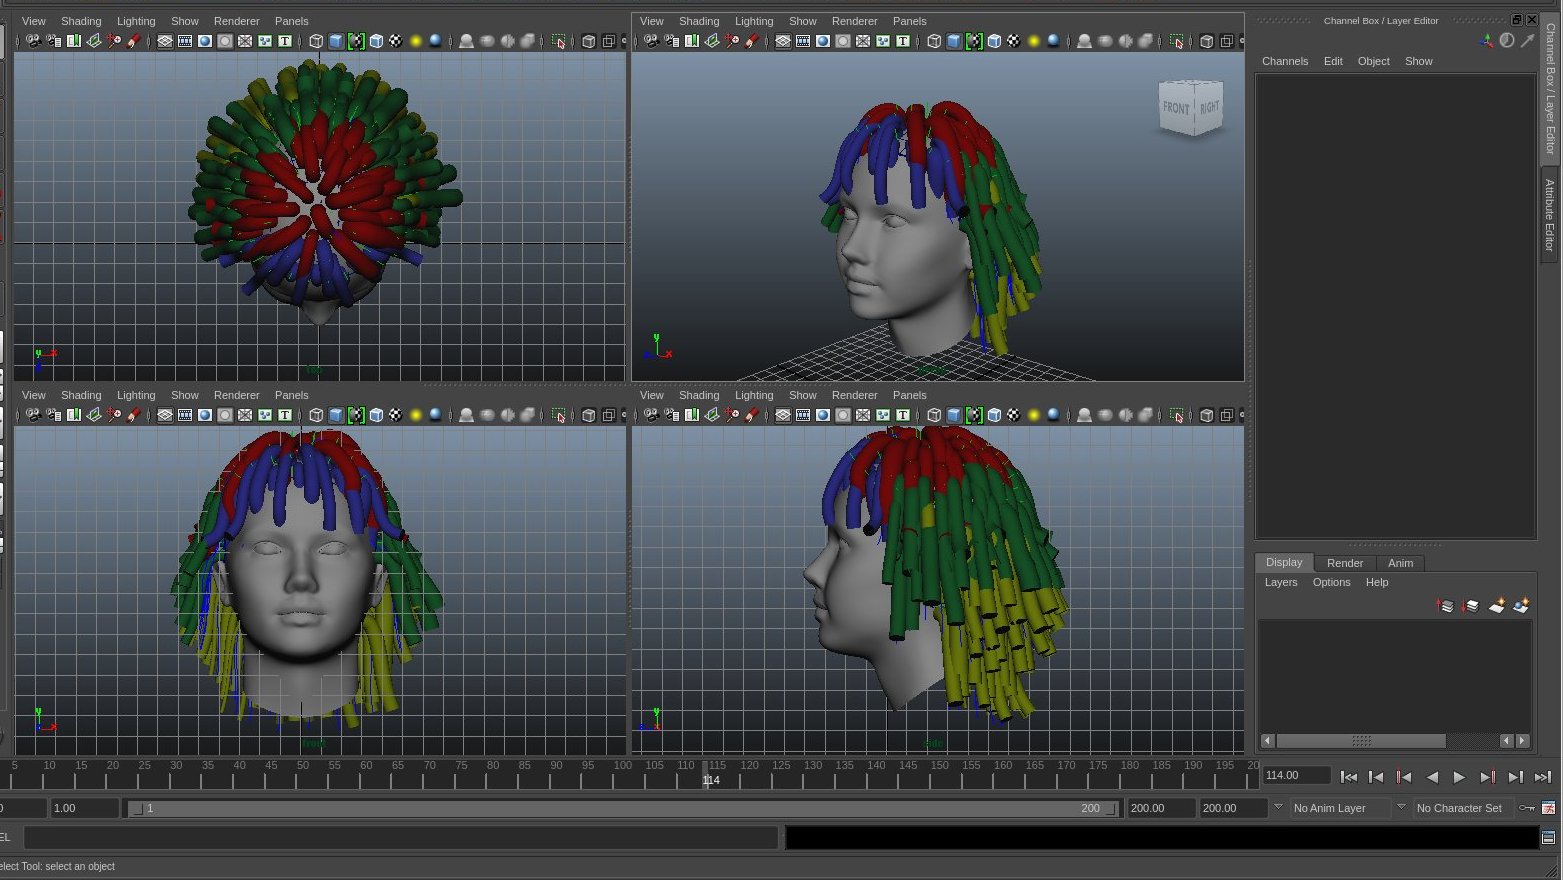Create a new empty display layer
The image size is (1563, 880).
click(1496, 606)
